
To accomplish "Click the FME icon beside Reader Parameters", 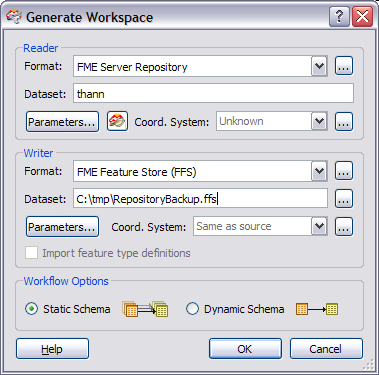I will (x=117, y=121).
